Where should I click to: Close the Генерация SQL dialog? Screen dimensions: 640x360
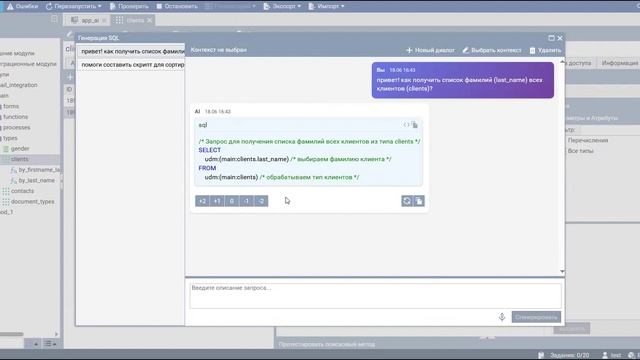pos(560,38)
